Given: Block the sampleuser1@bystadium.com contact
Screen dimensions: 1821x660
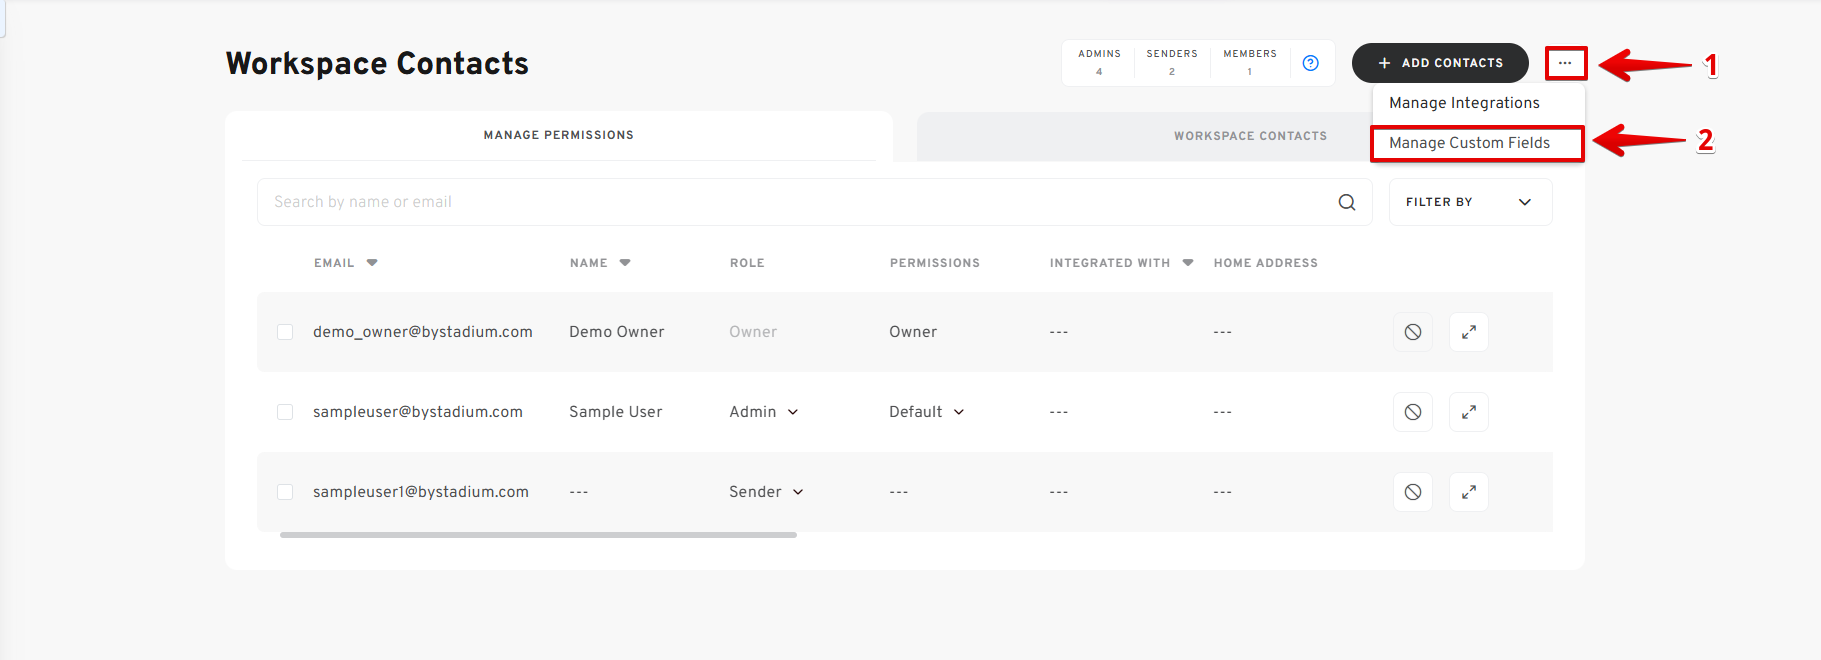Looking at the screenshot, I should [x=1412, y=492].
